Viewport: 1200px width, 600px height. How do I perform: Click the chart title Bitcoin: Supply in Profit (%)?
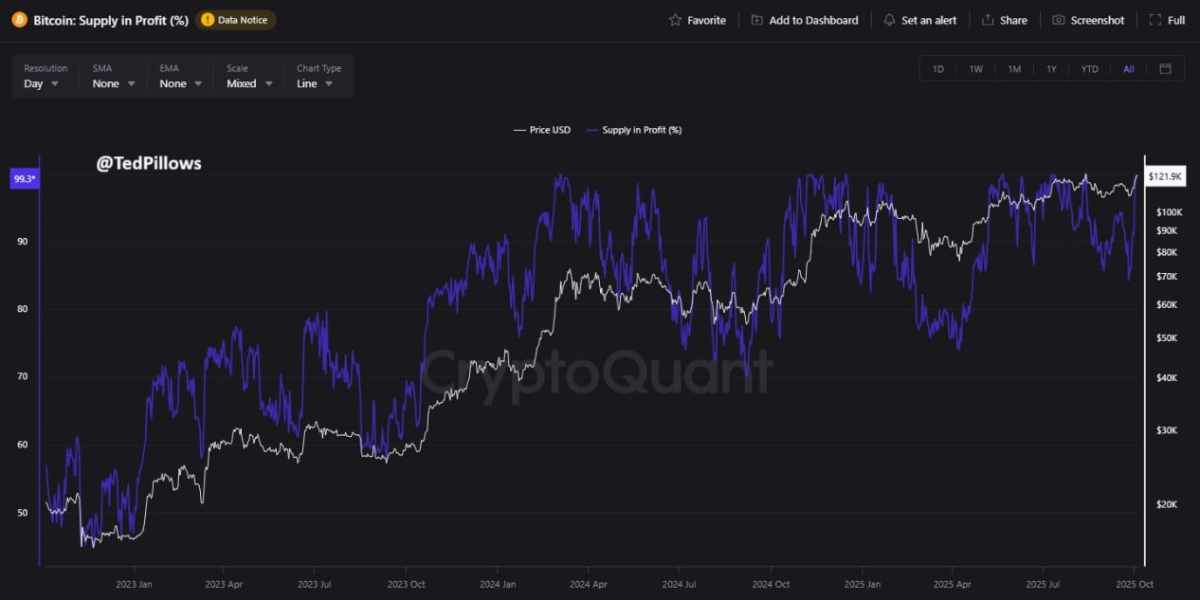(111, 20)
